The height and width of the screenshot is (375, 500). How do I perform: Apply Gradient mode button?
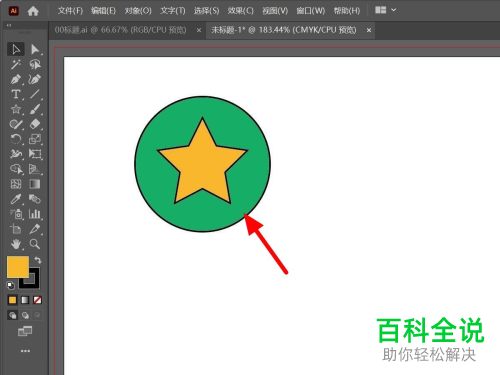(25, 300)
